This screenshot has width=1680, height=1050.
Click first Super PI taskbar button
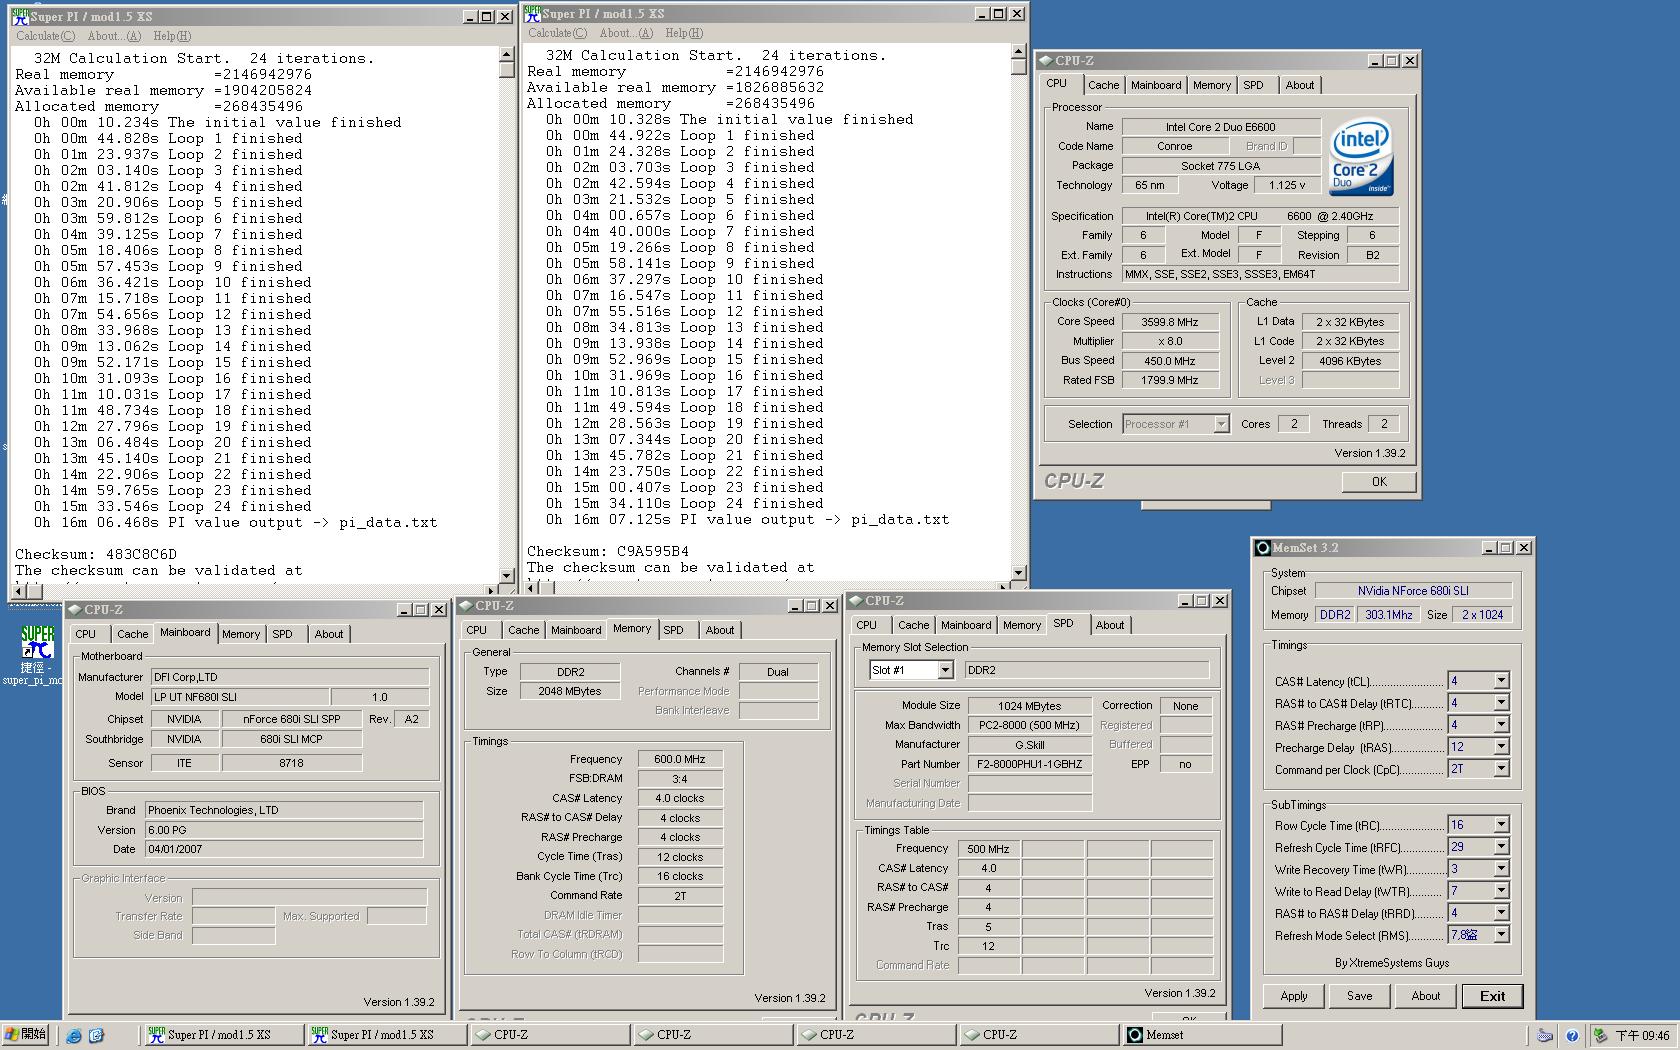click(x=223, y=1035)
